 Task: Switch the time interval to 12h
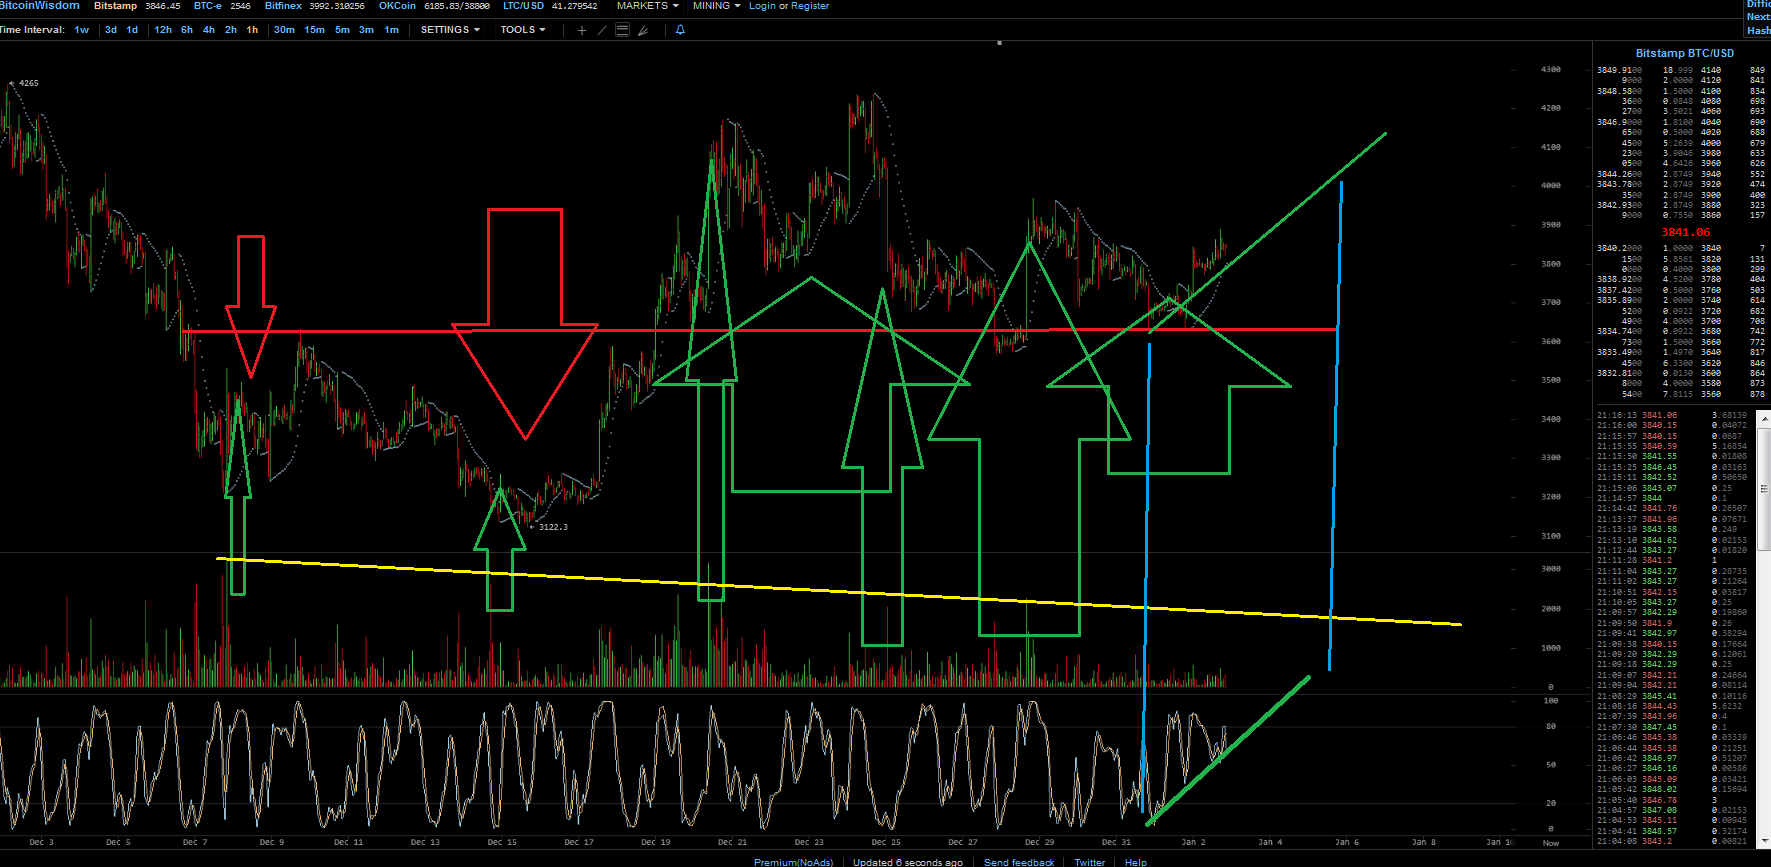[x=163, y=30]
